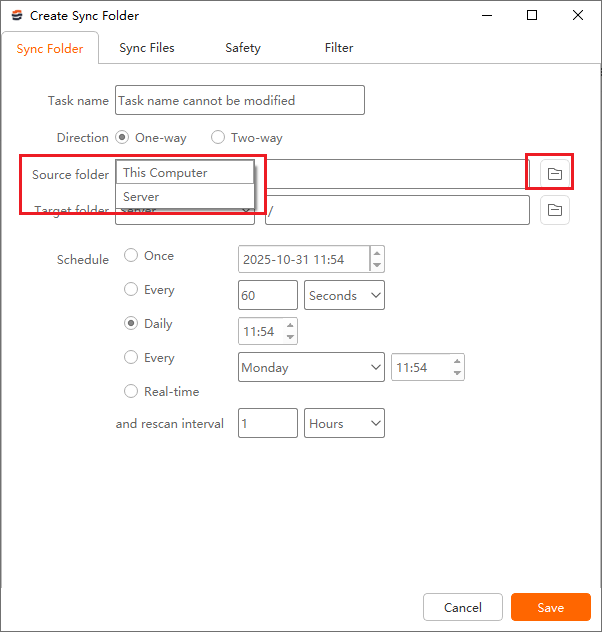
Task: Choose the Real-time schedule option
Action: (131, 392)
